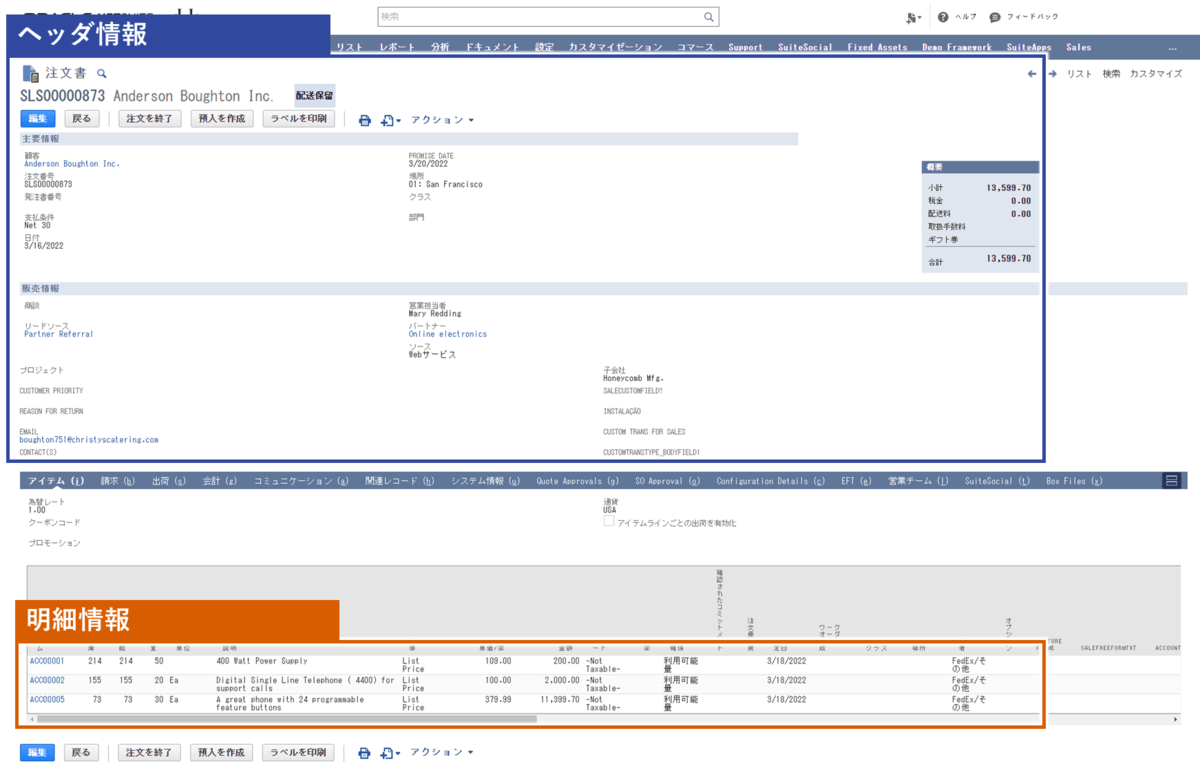Click the global search magnifier icon
This screenshot has width=1200, height=775.
(709, 17)
